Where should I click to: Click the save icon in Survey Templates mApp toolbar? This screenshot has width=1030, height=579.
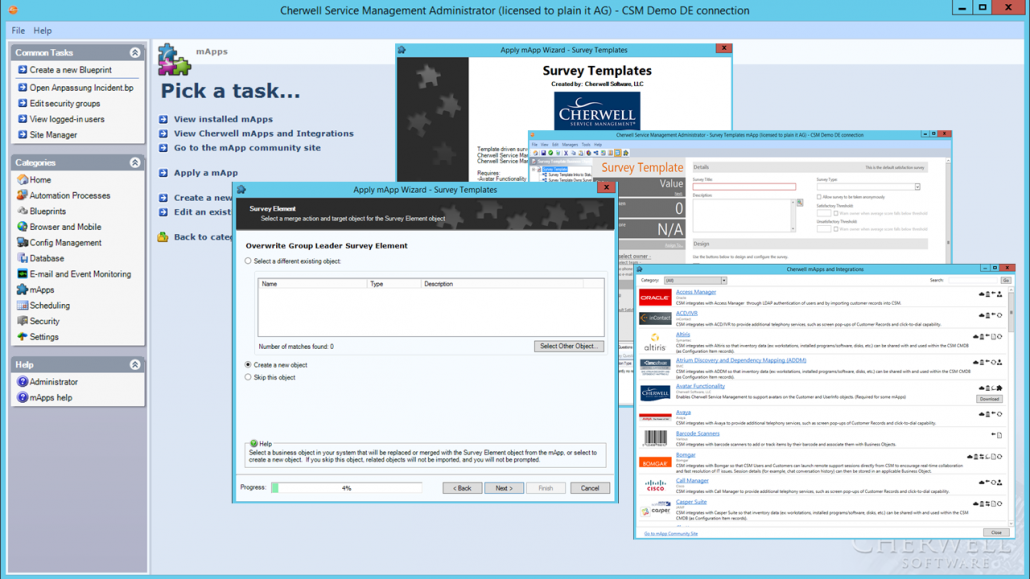[543, 153]
